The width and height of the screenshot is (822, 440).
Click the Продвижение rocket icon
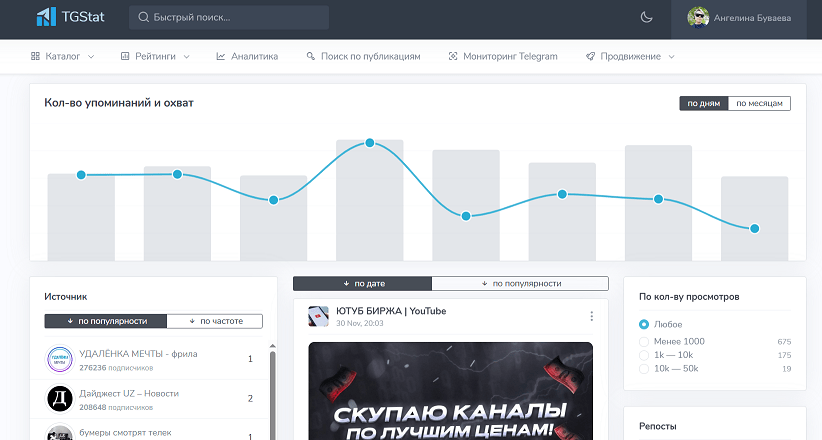[590, 56]
